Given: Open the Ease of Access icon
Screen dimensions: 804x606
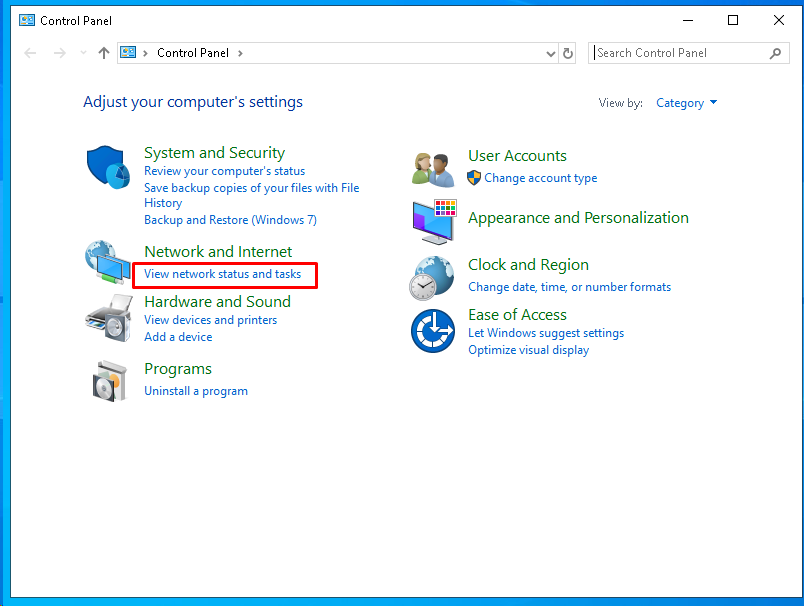Looking at the screenshot, I should pos(432,331).
